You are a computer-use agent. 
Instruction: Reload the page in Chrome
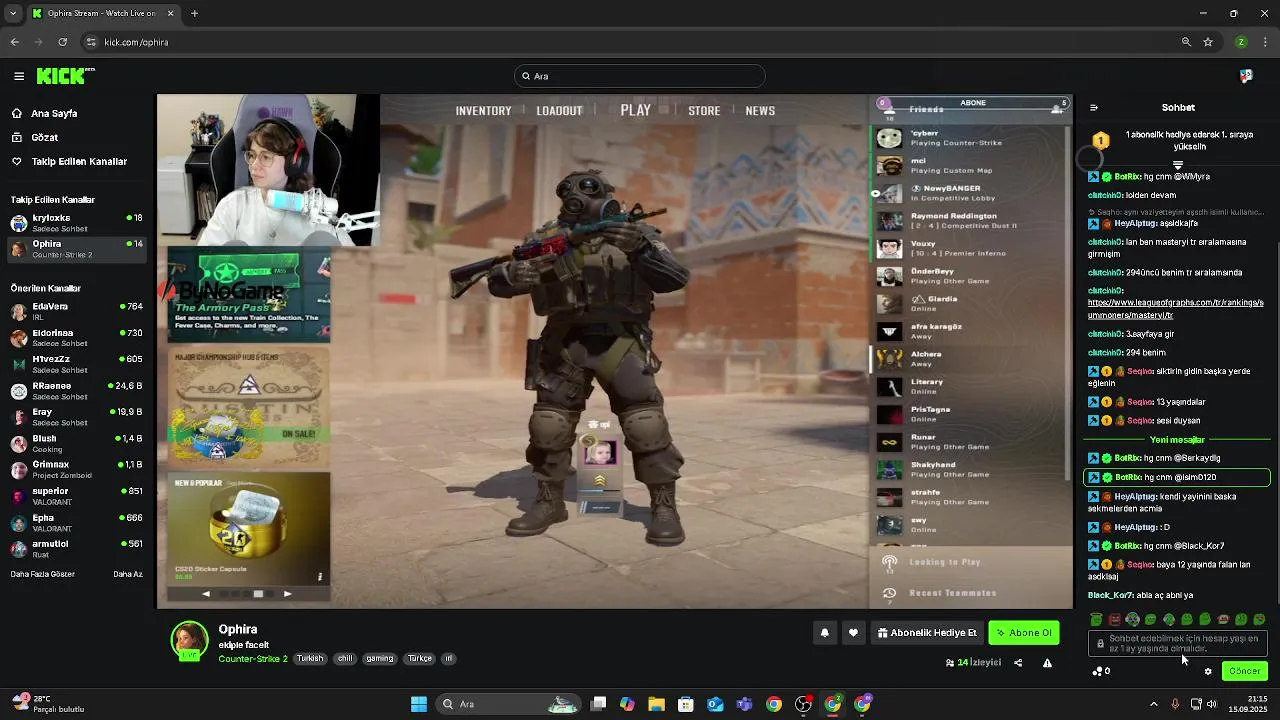coord(62,42)
